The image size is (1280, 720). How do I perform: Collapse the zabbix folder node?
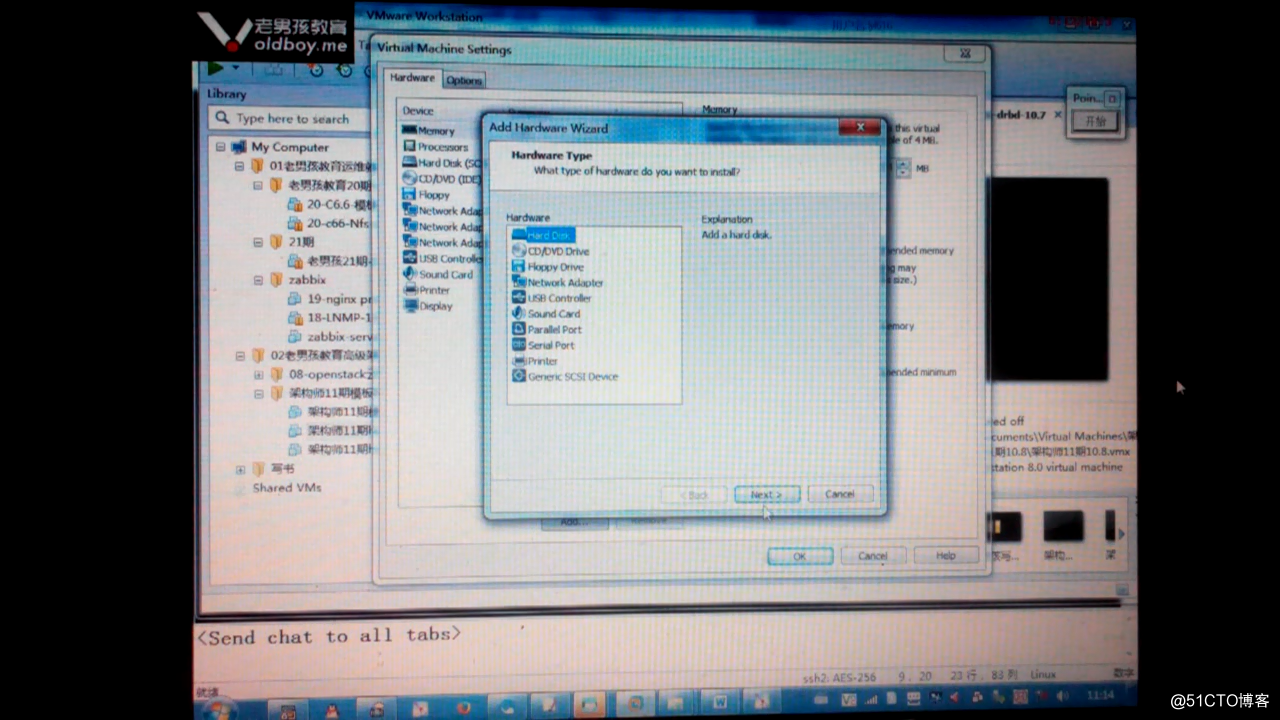259,280
